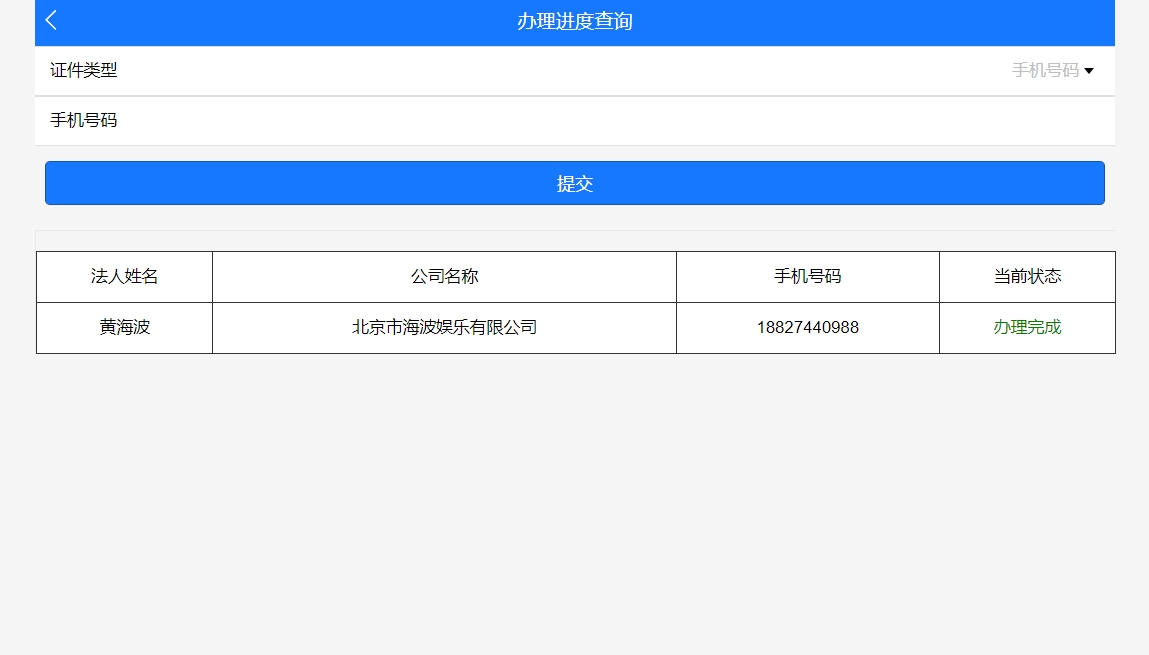Viewport: 1149px width, 655px height.
Task: Click the gray strip above results table
Action: coord(574,240)
